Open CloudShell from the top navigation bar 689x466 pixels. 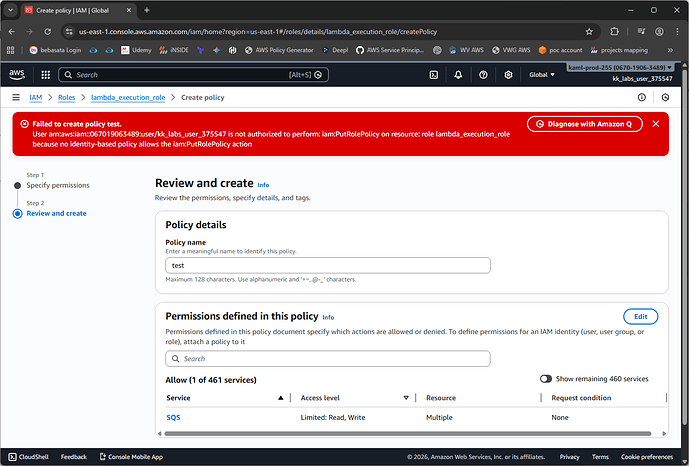(433, 75)
